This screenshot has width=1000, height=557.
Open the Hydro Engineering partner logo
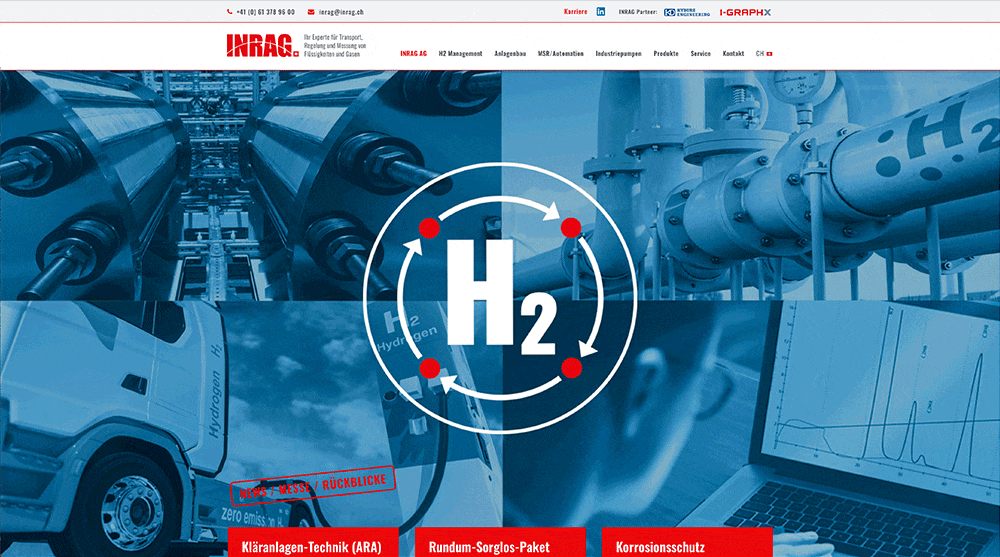(686, 12)
